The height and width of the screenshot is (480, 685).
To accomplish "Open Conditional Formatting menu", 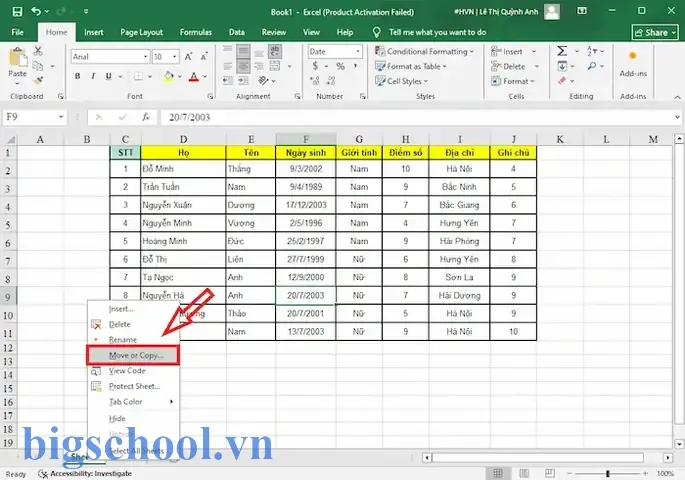I will click(424, 51).
